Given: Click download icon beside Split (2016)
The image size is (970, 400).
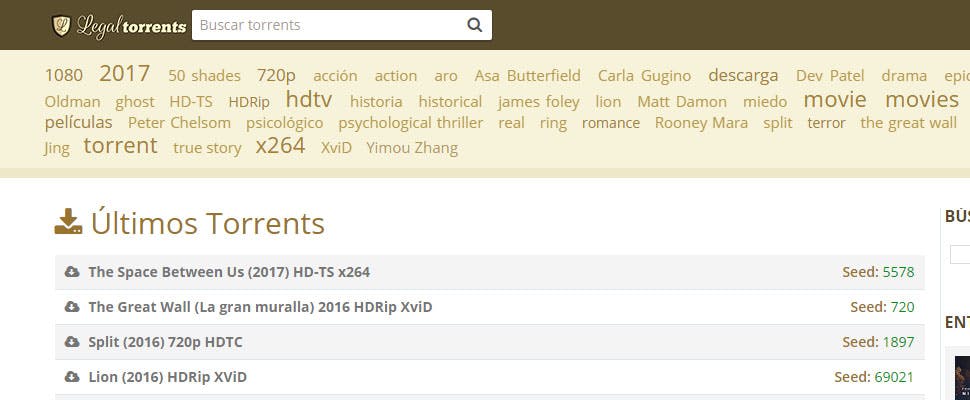Looking at the screenshot, I should 71,342.
